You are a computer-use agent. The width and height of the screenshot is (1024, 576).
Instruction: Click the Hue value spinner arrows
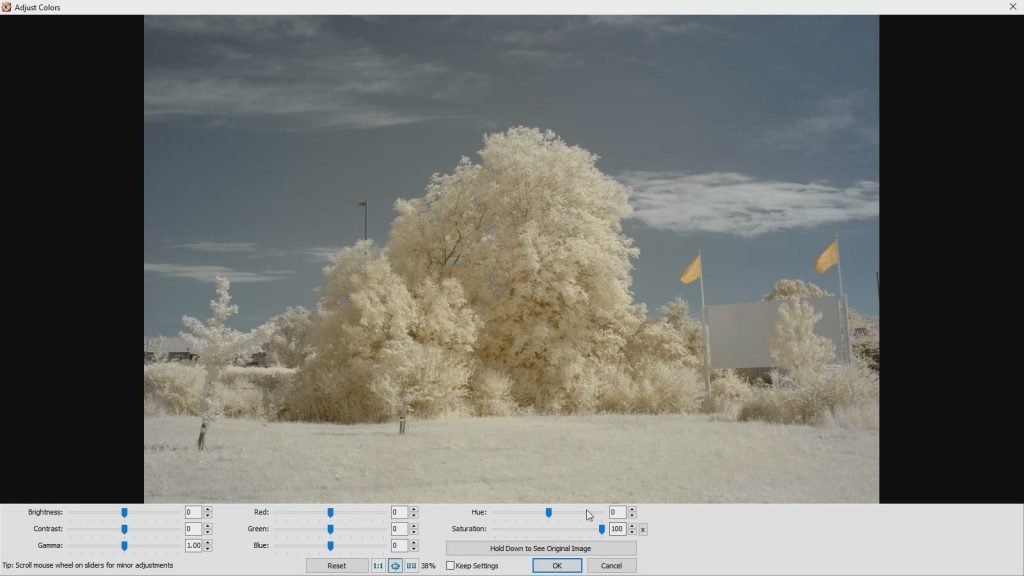(632, 512)
